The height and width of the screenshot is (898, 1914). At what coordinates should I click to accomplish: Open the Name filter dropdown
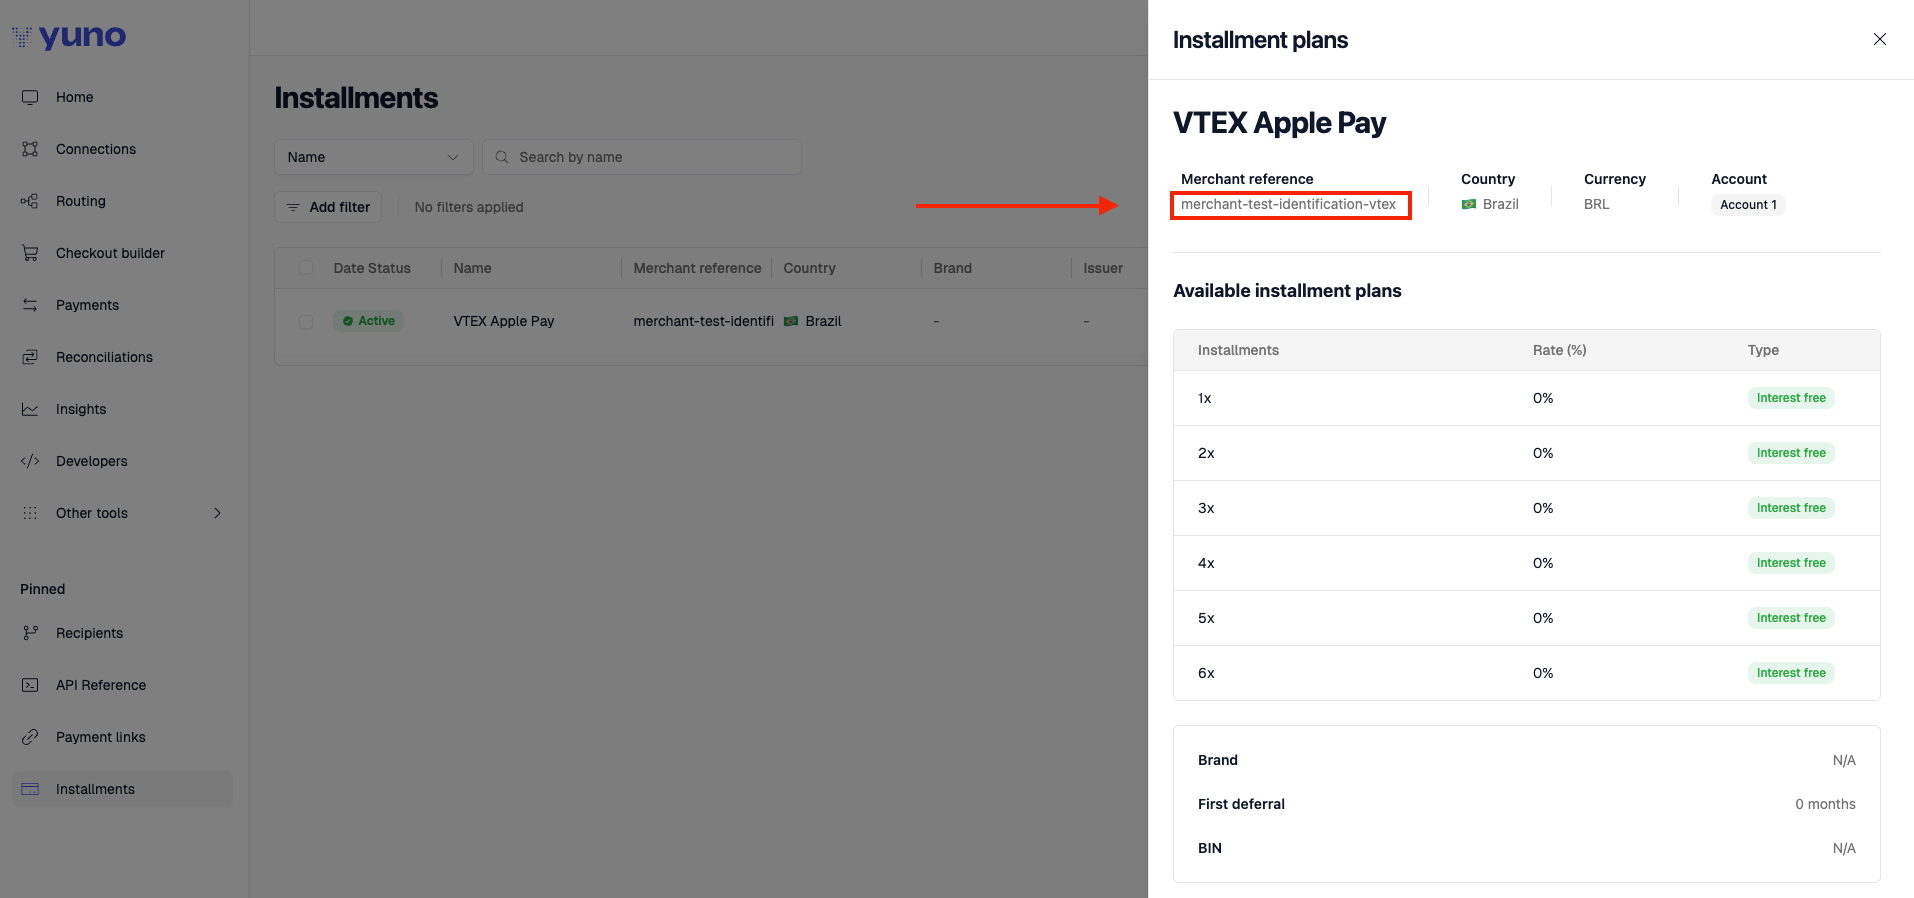[374, 157]
